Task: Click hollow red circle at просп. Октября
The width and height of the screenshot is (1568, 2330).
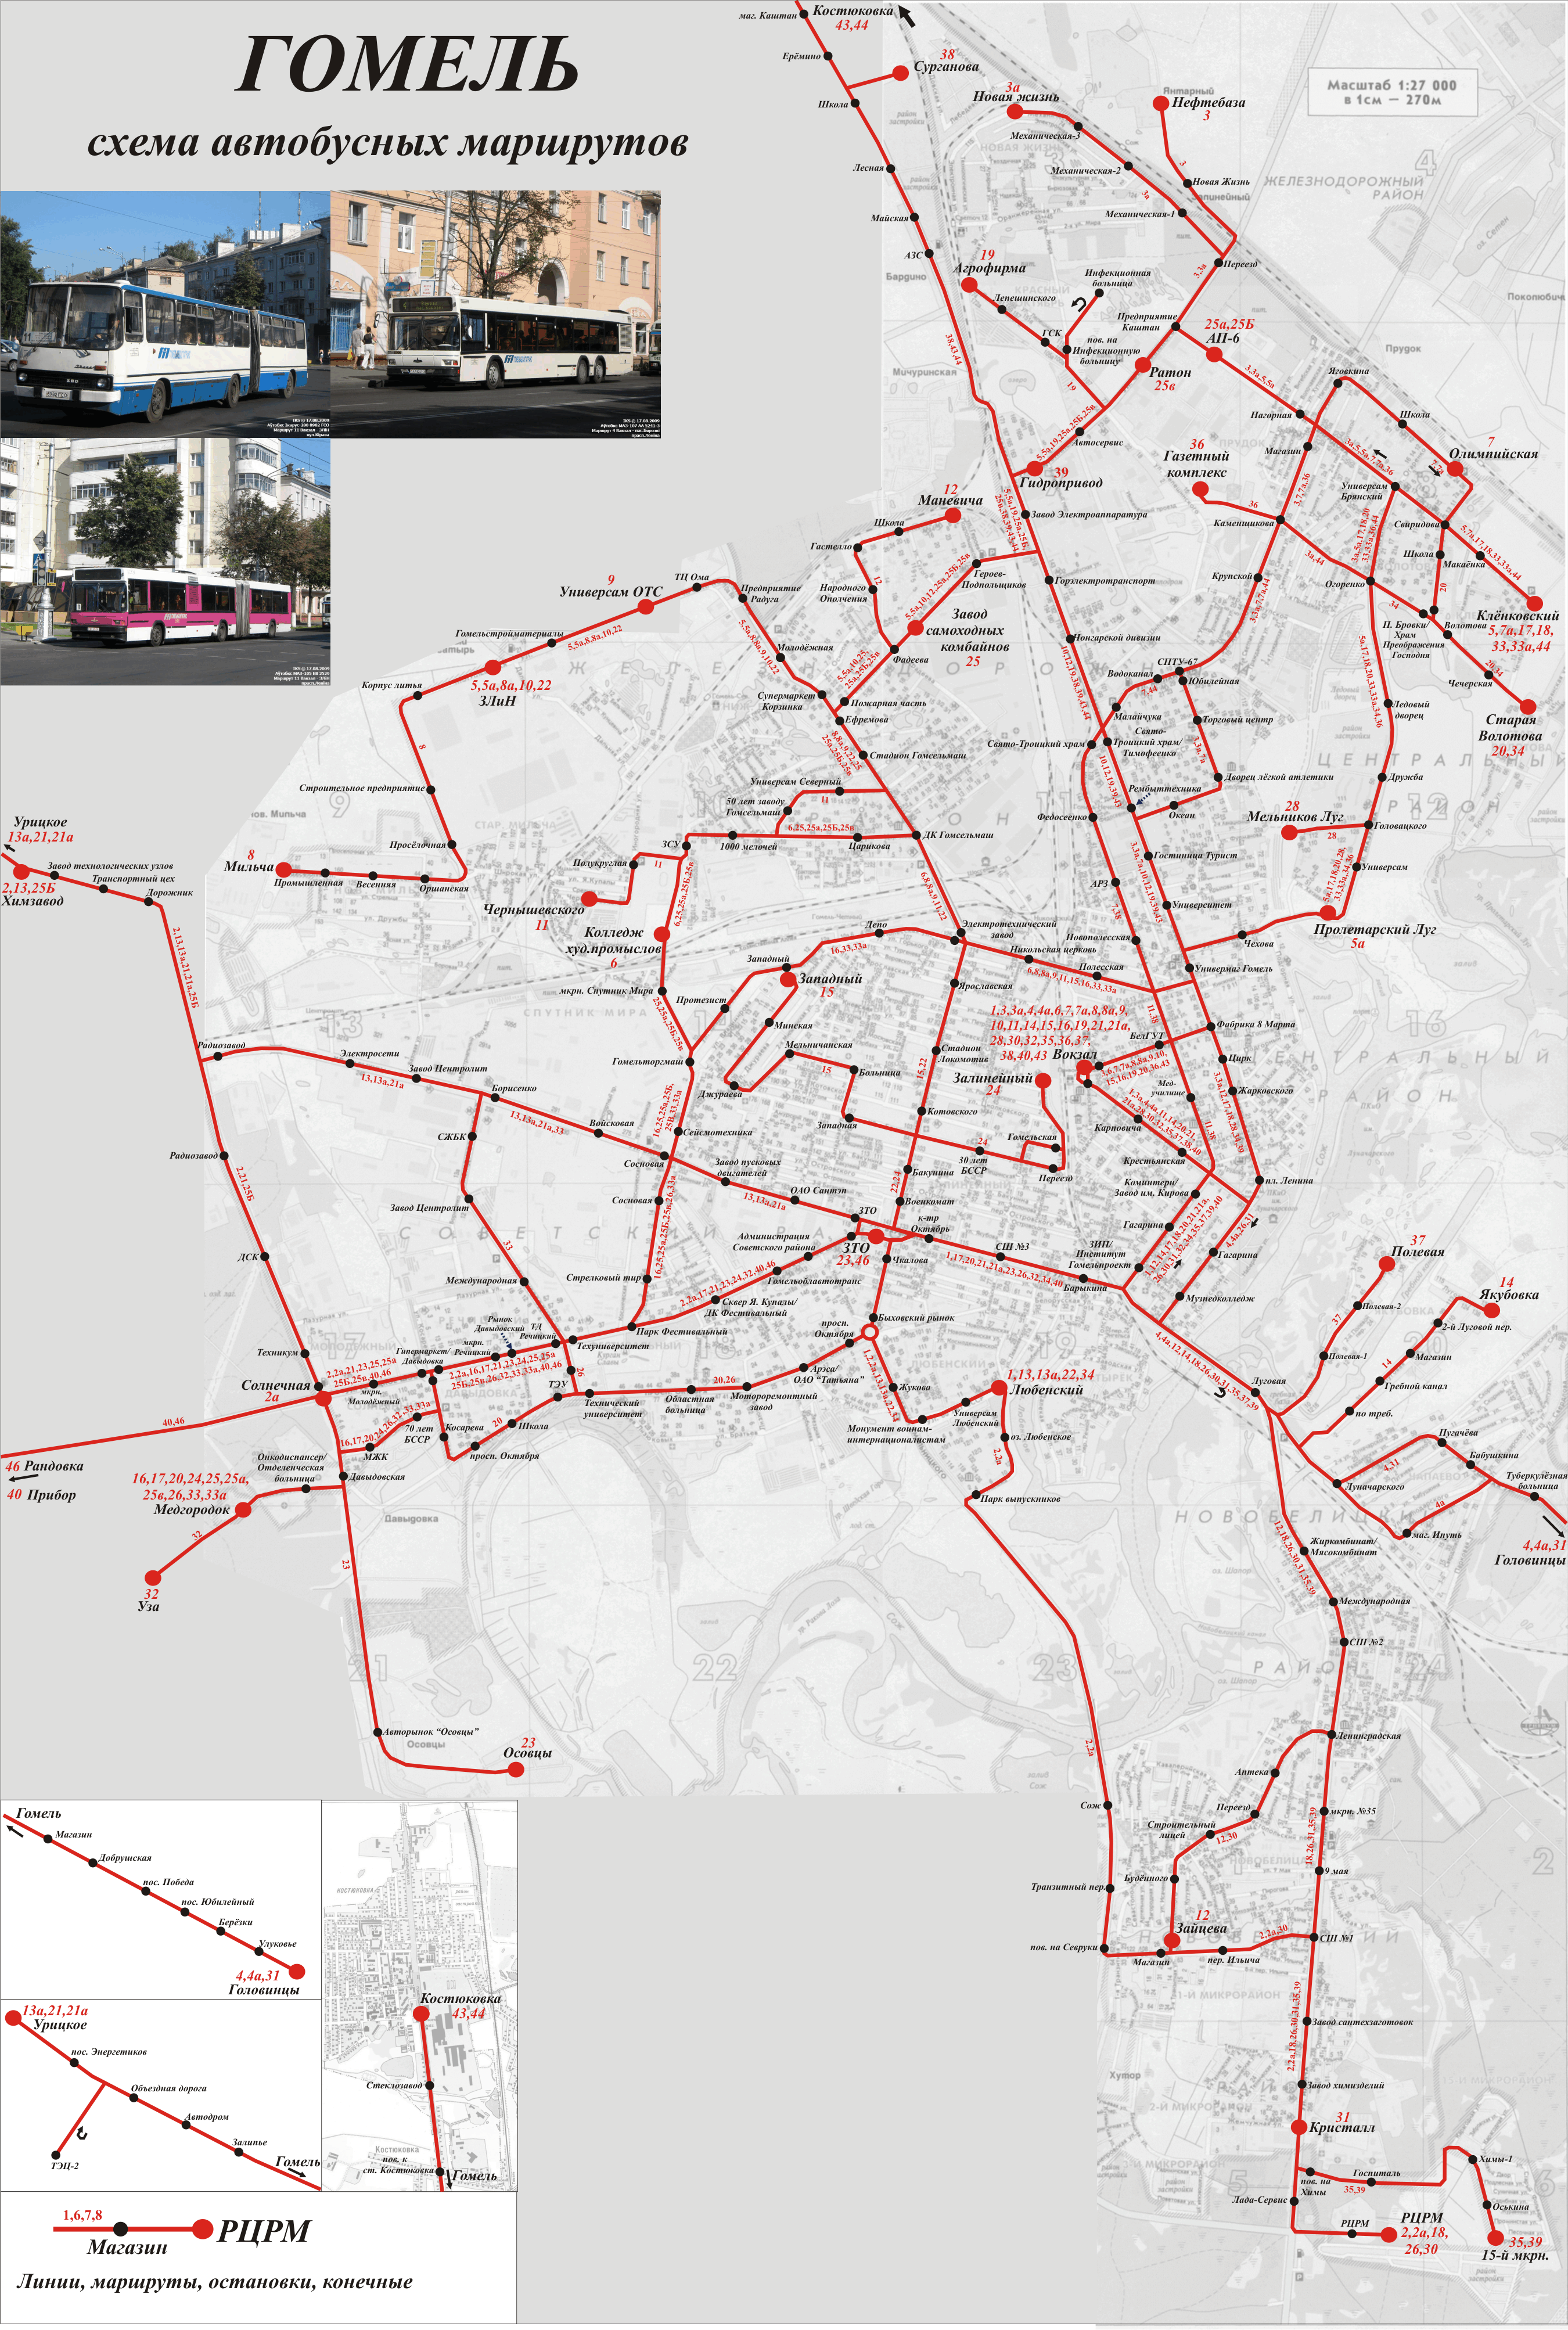Action: click(x=870, y=1333)
